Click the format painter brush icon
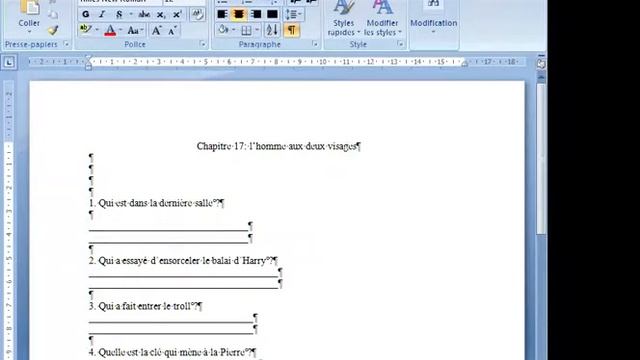 point(53,31)
